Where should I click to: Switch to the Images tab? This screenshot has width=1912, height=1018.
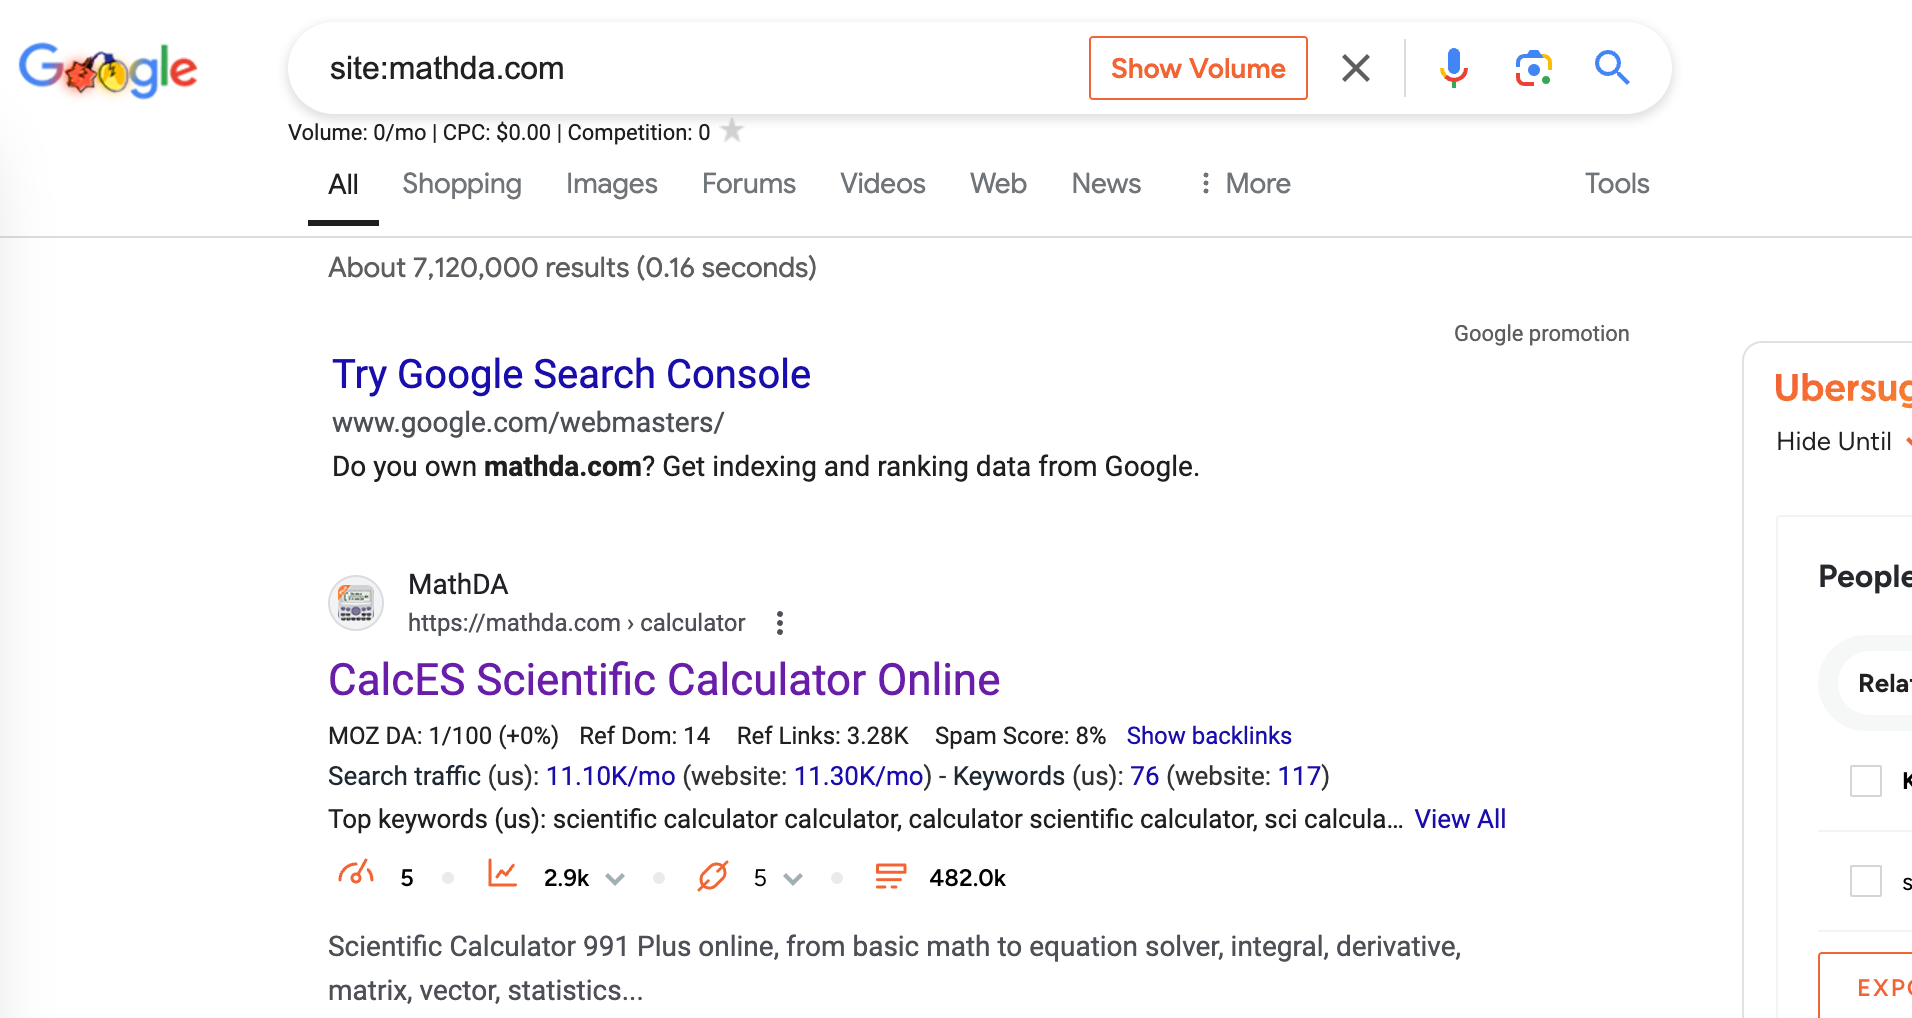click(612, 184)
